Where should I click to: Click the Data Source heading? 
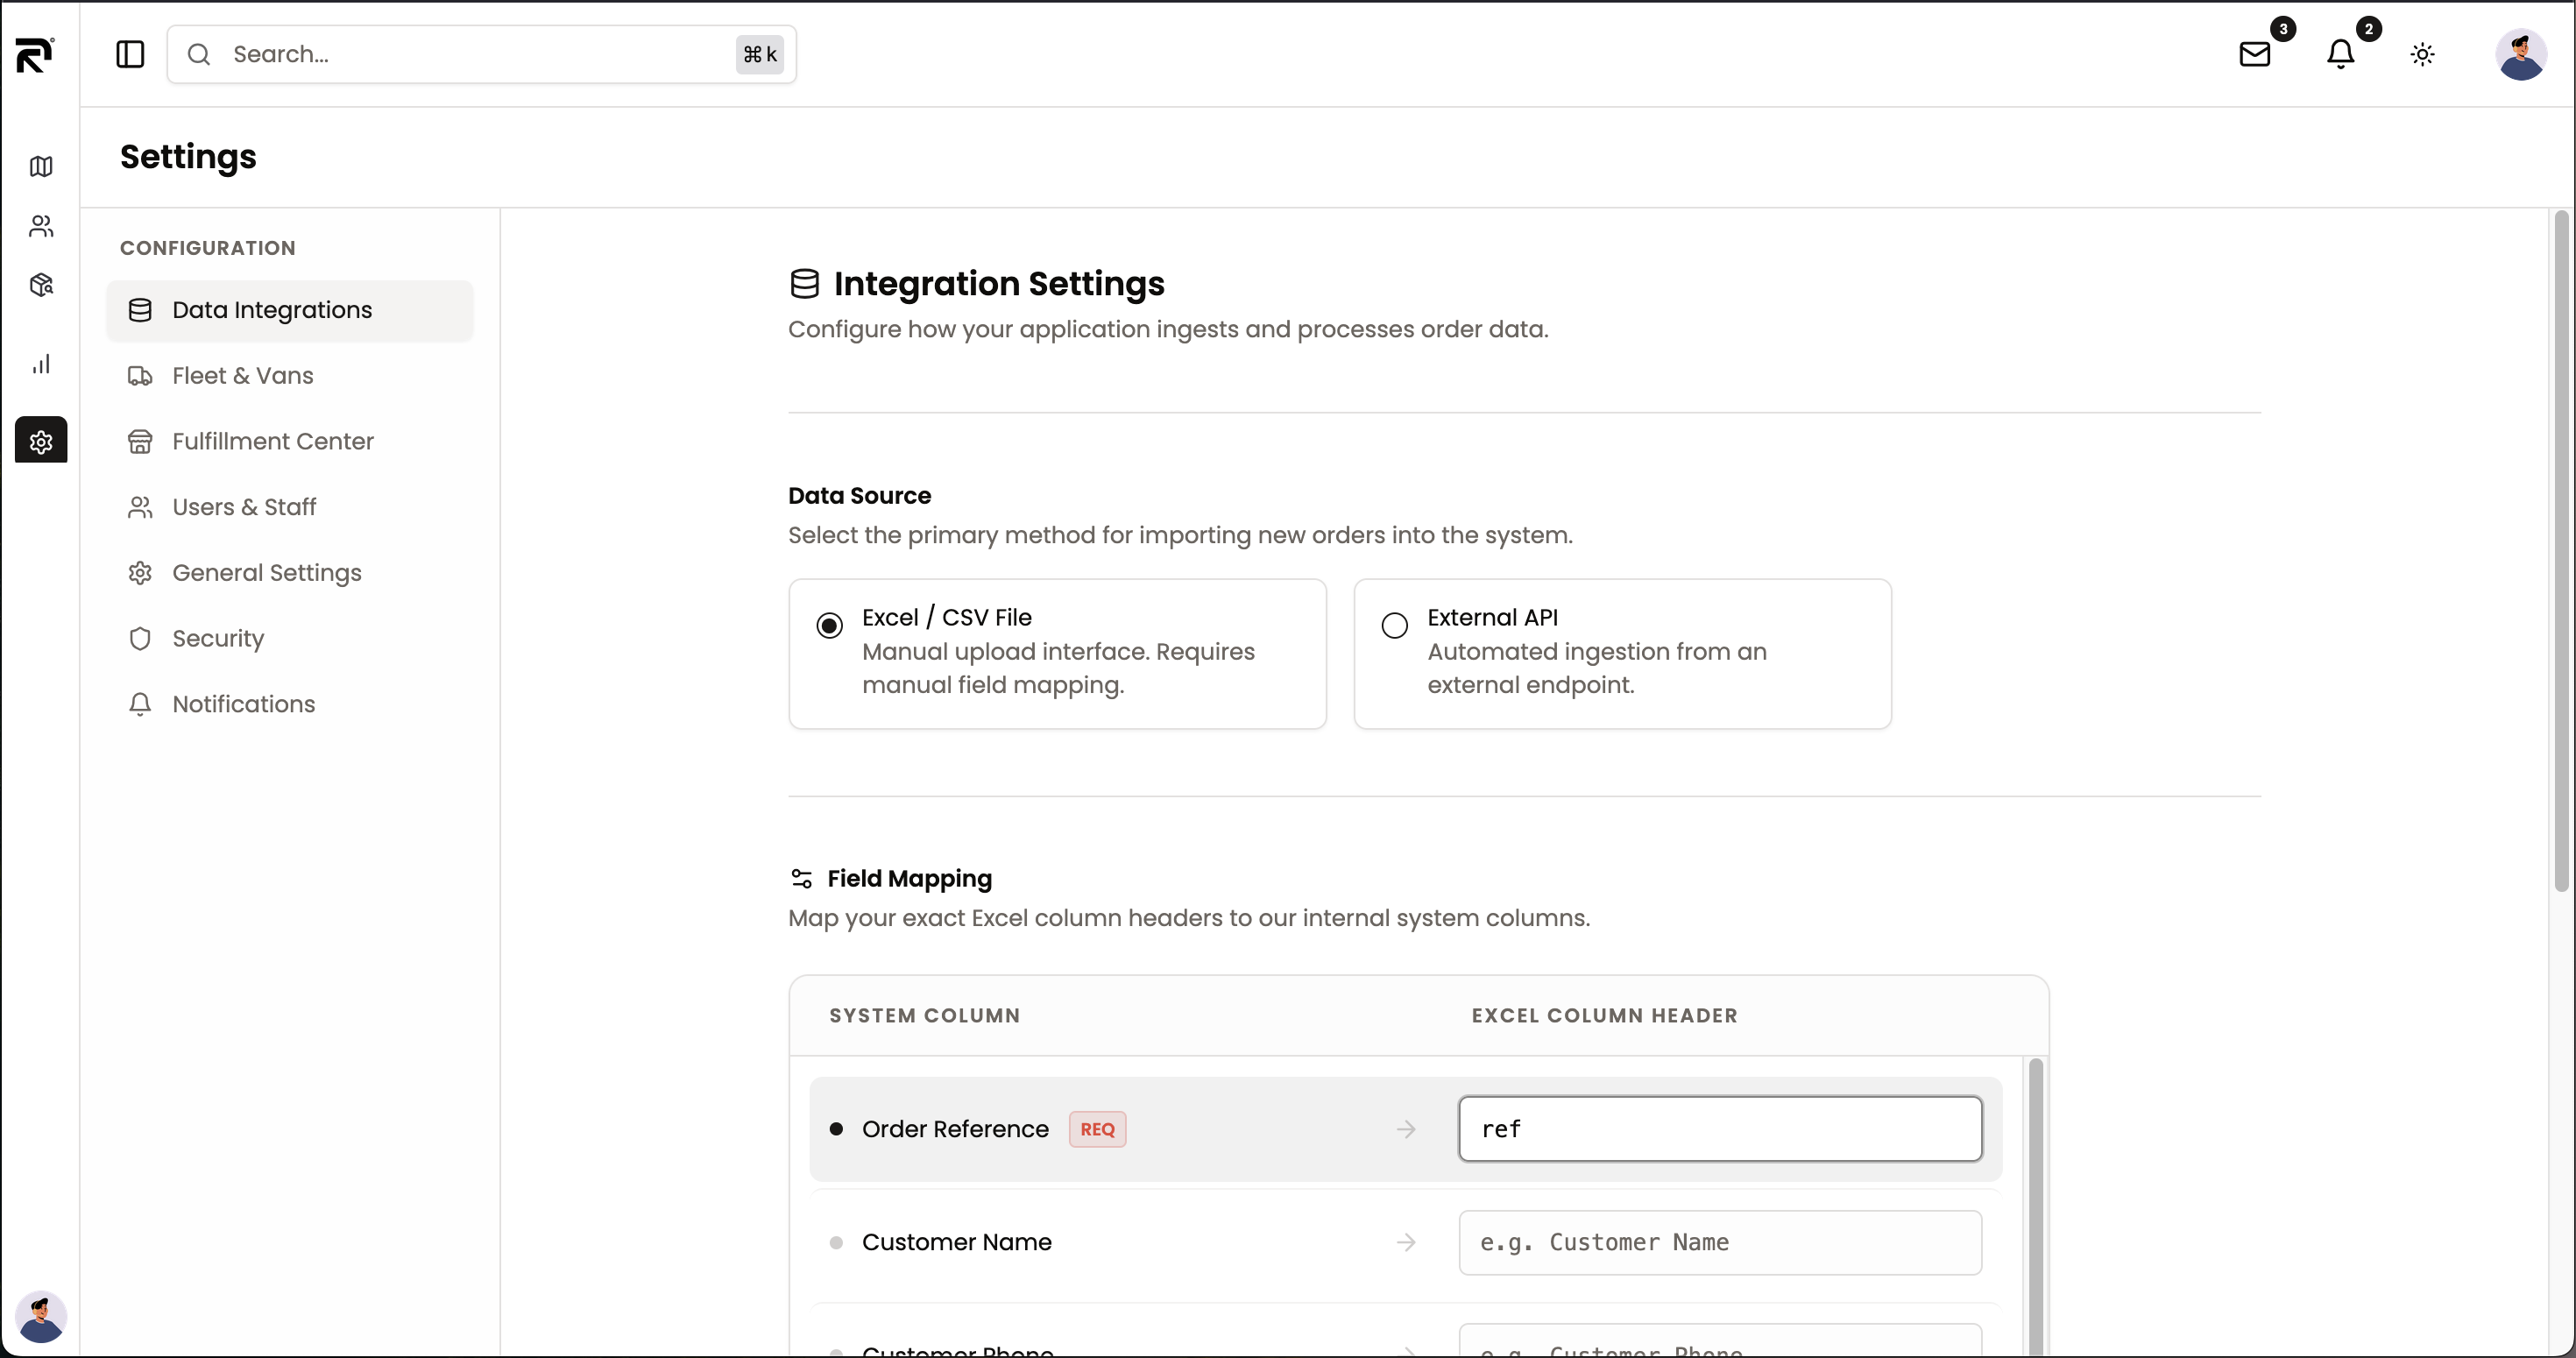859,496
